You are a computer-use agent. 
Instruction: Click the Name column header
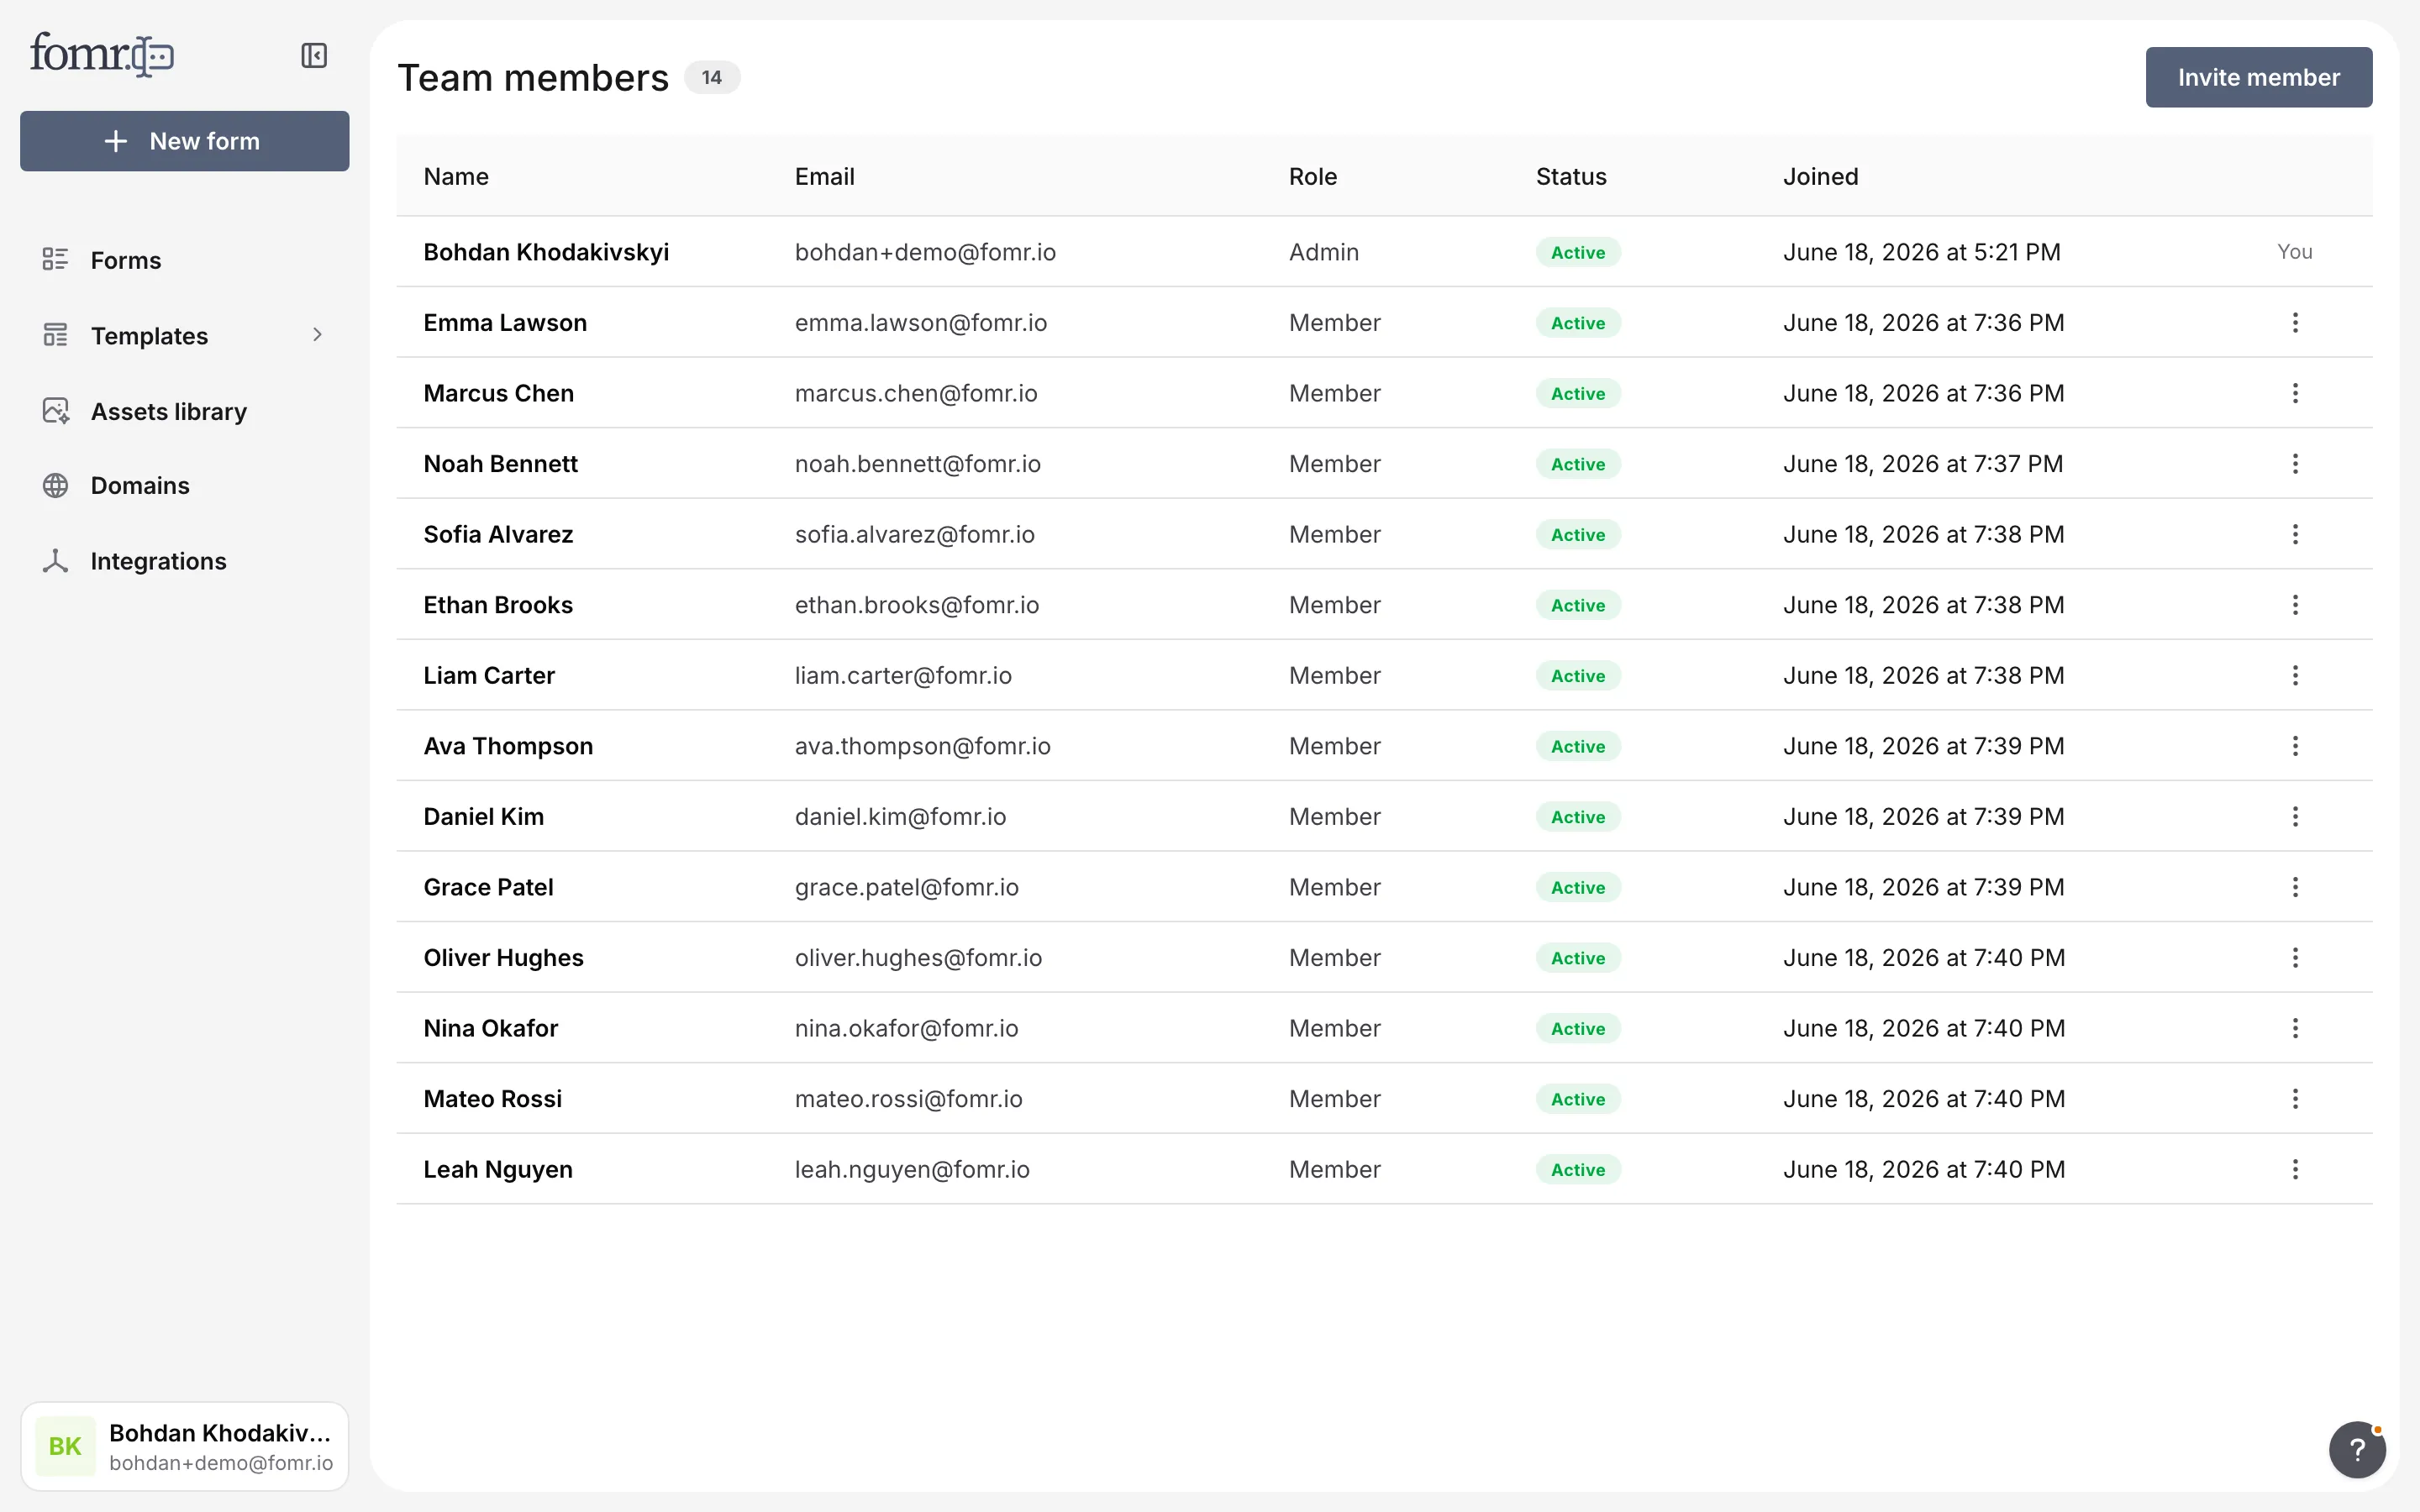[x=456, y=177]
